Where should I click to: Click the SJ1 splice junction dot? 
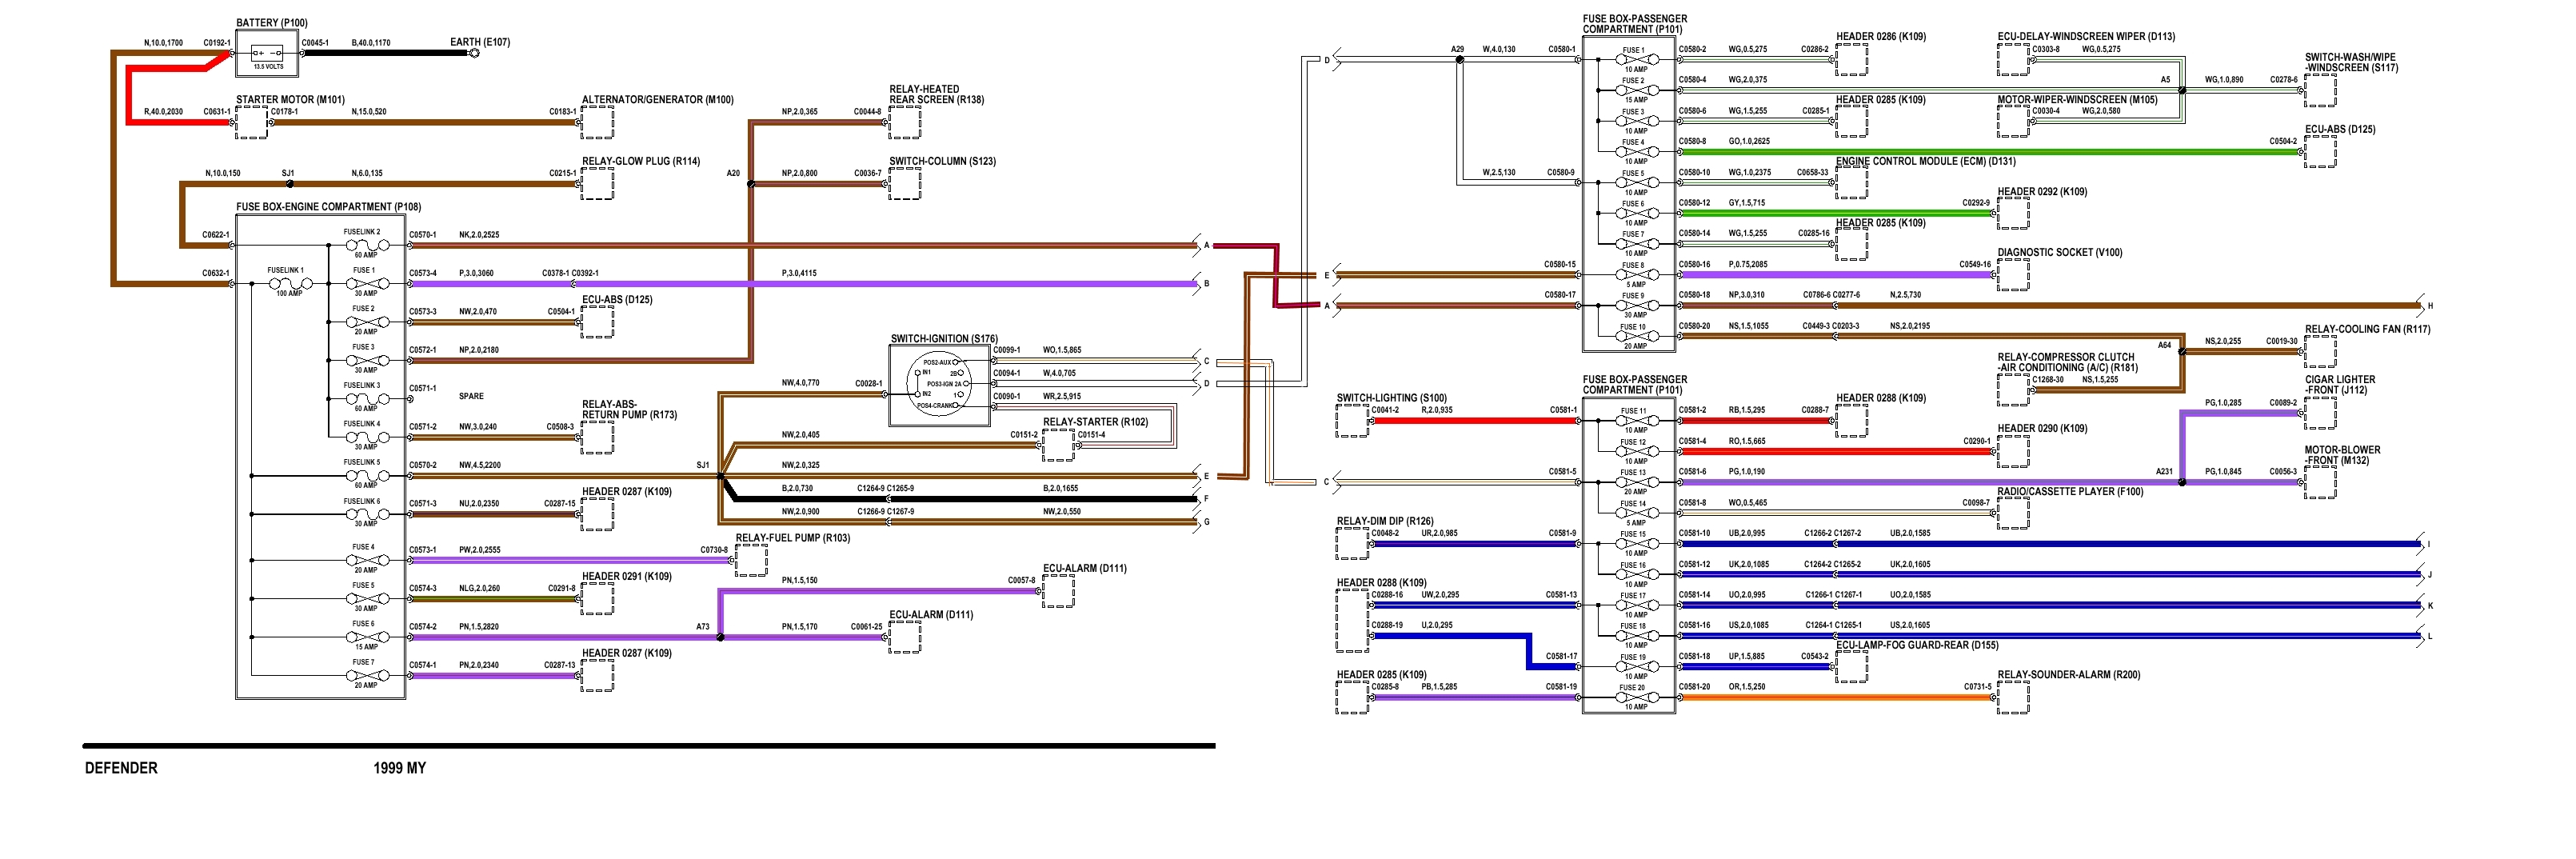[288, 185]
